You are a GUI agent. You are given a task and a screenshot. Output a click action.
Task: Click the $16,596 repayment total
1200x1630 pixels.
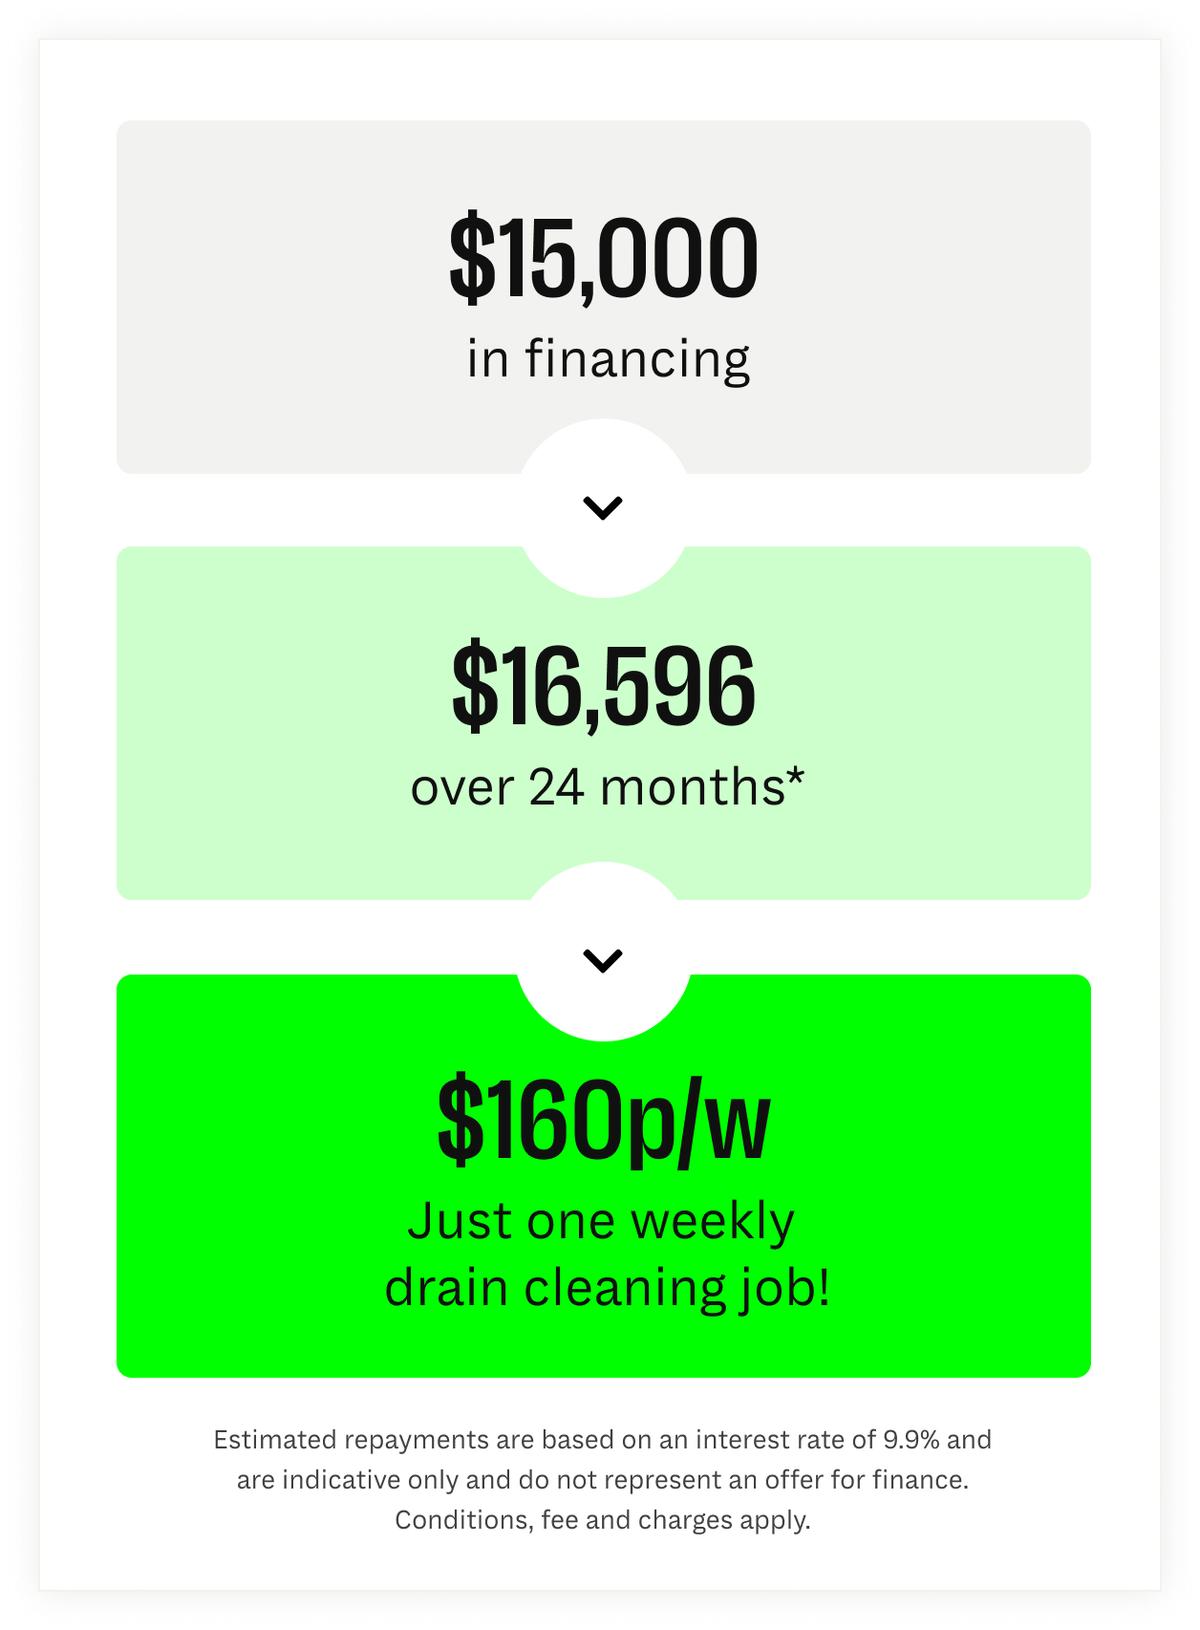(603, 686)
